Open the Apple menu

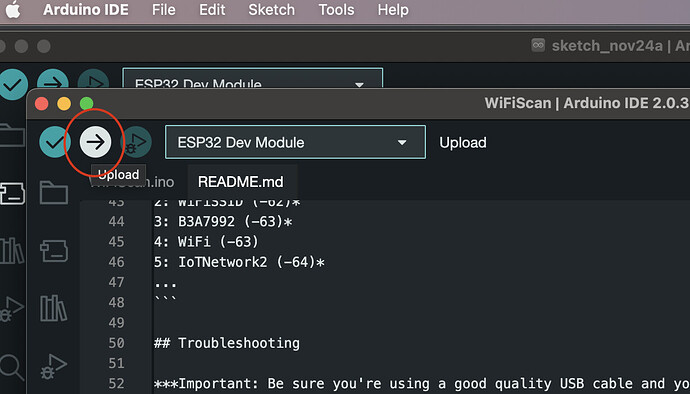[13, 10]
